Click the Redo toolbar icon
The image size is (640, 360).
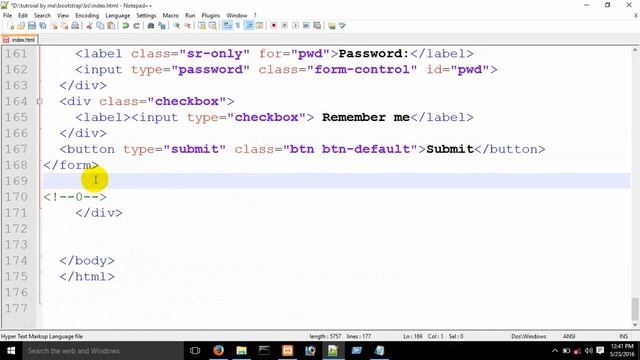(x=137, y=26)
